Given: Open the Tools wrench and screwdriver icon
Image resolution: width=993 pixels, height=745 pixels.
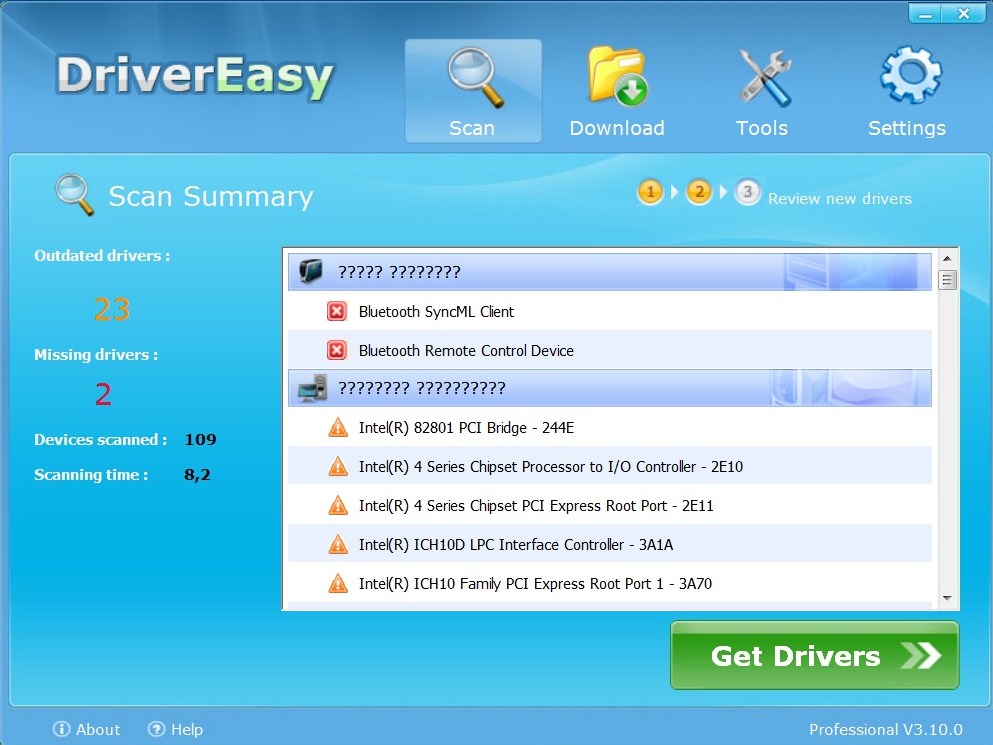Looking at the screenshot, I should [x=765, y=77].
